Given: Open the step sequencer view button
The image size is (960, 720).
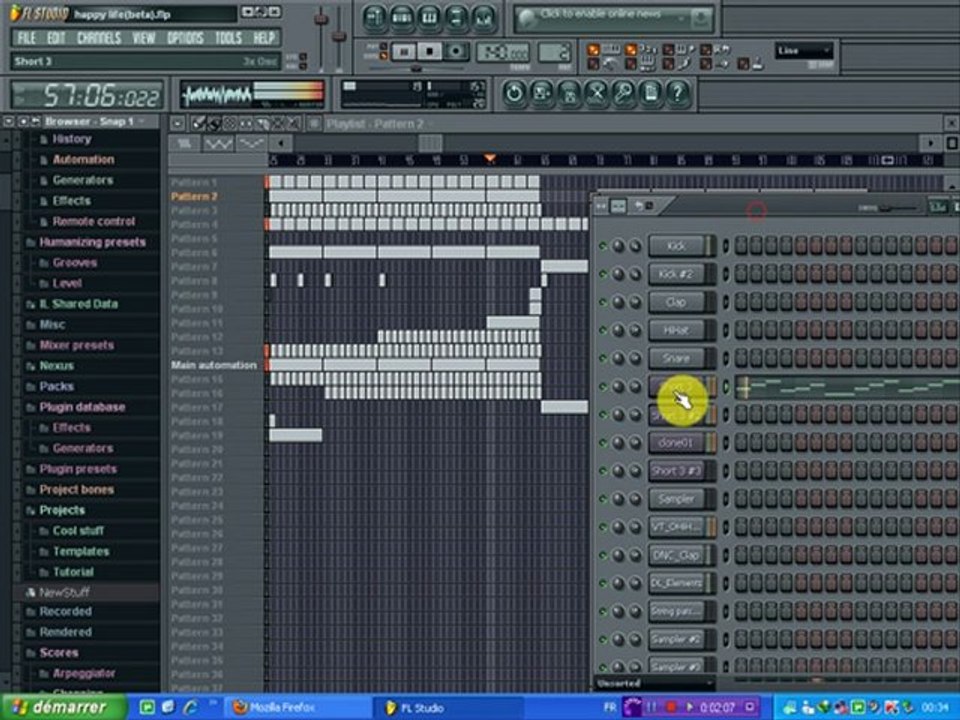Looking at the screenshot, I should point(402,18).
